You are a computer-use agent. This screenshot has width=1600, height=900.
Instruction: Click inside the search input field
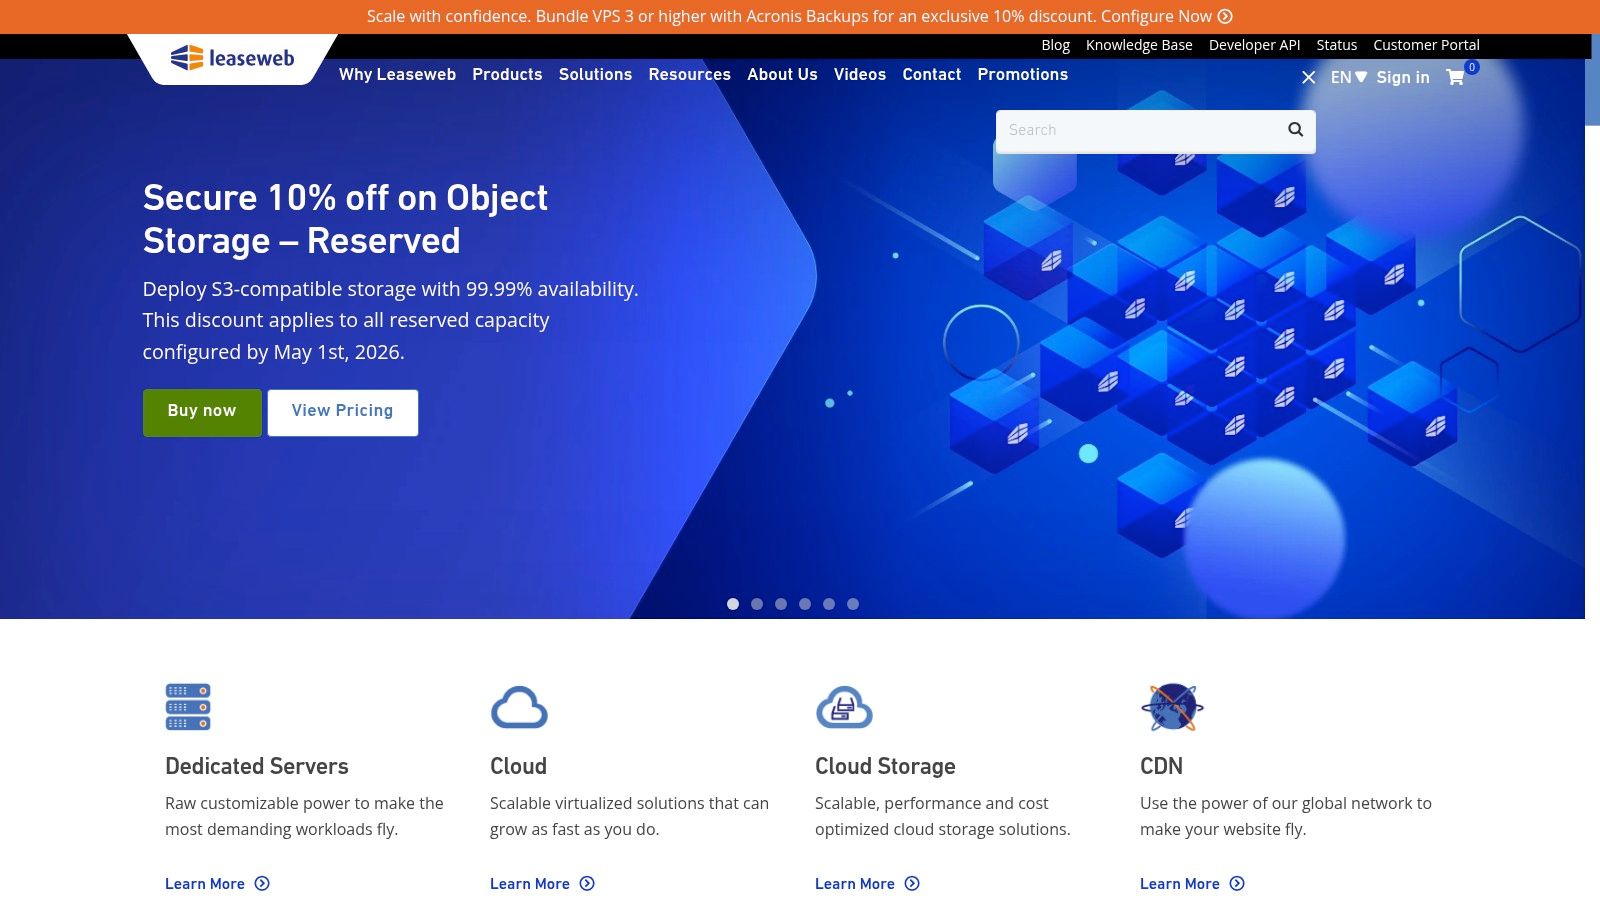click(x=1120, y=130)
